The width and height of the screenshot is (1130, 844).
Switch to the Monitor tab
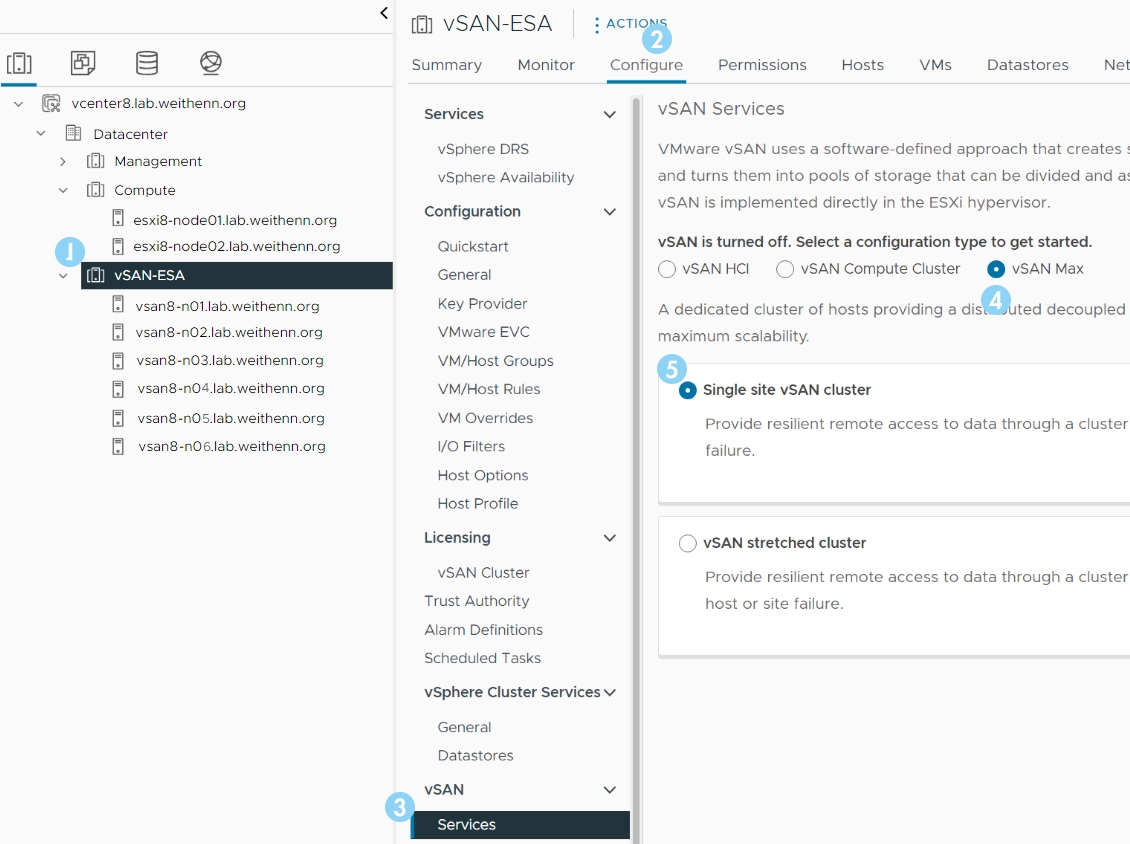[x=546, y=65]
